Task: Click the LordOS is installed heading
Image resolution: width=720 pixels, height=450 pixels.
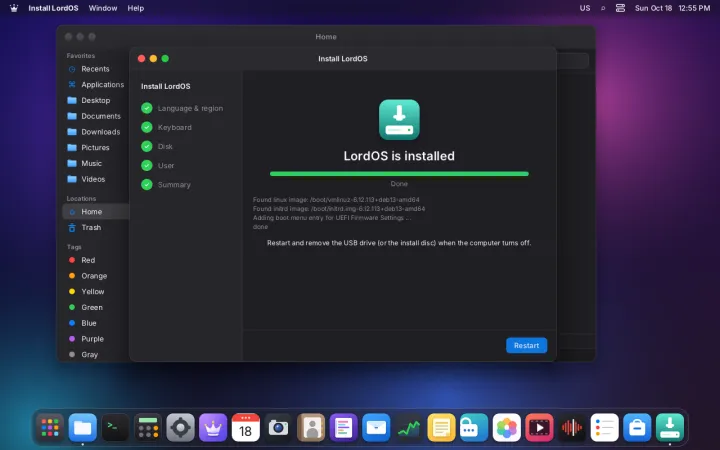Action: click(x=399, y=156)
